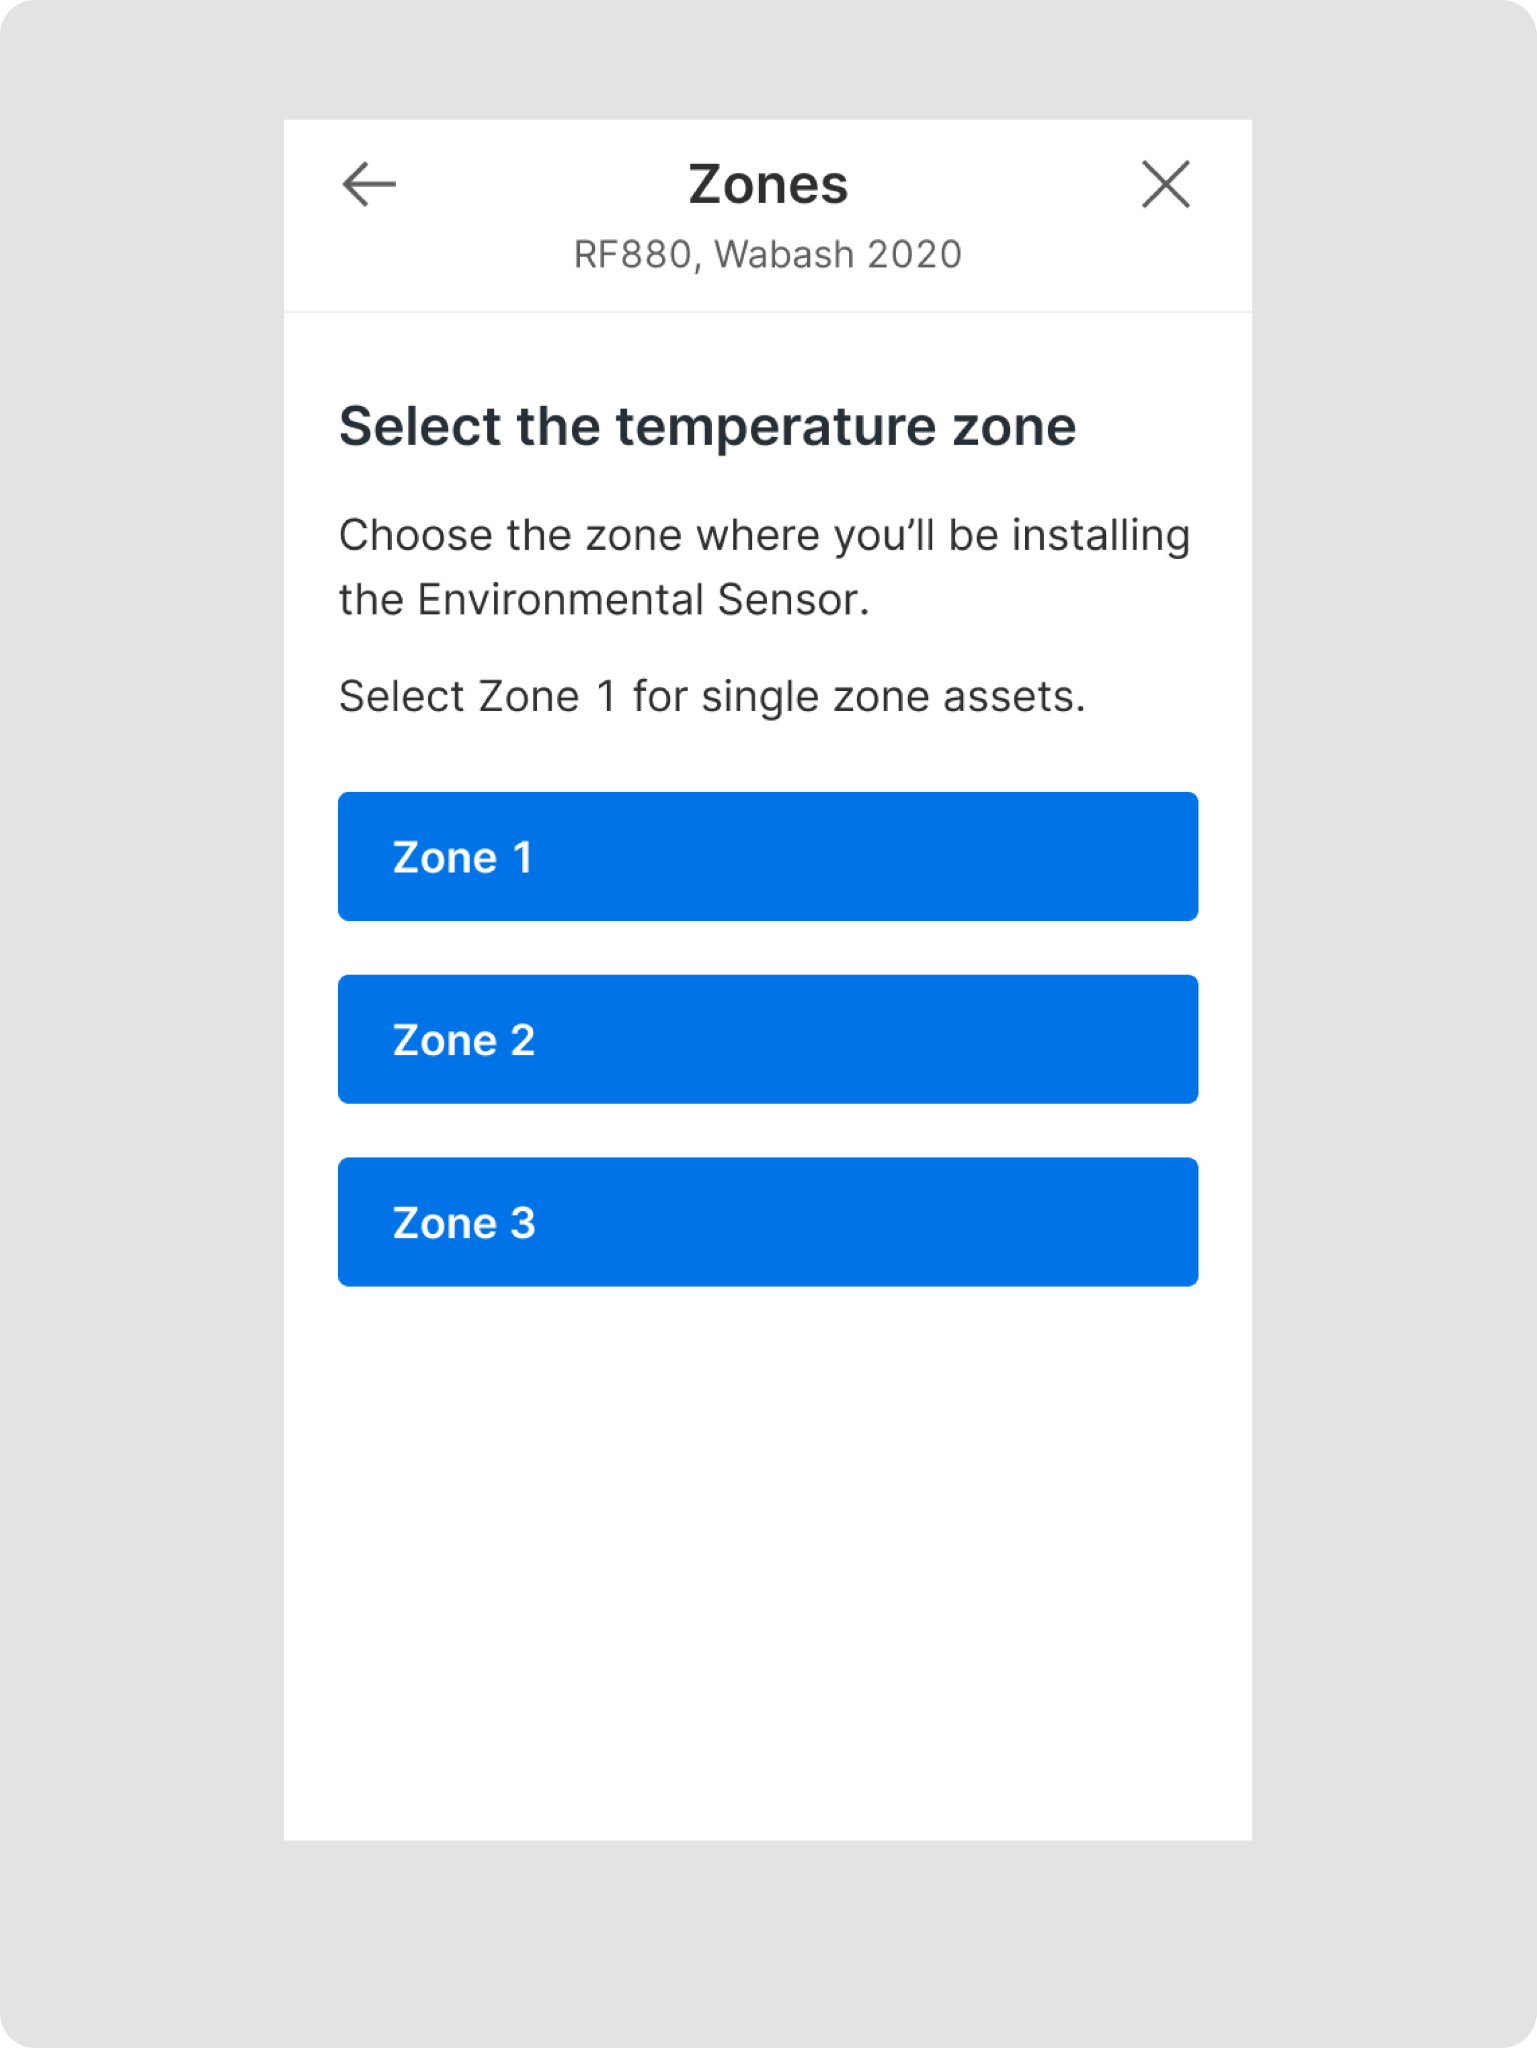Click empty white area below Zone 3

click(767, 1560)
